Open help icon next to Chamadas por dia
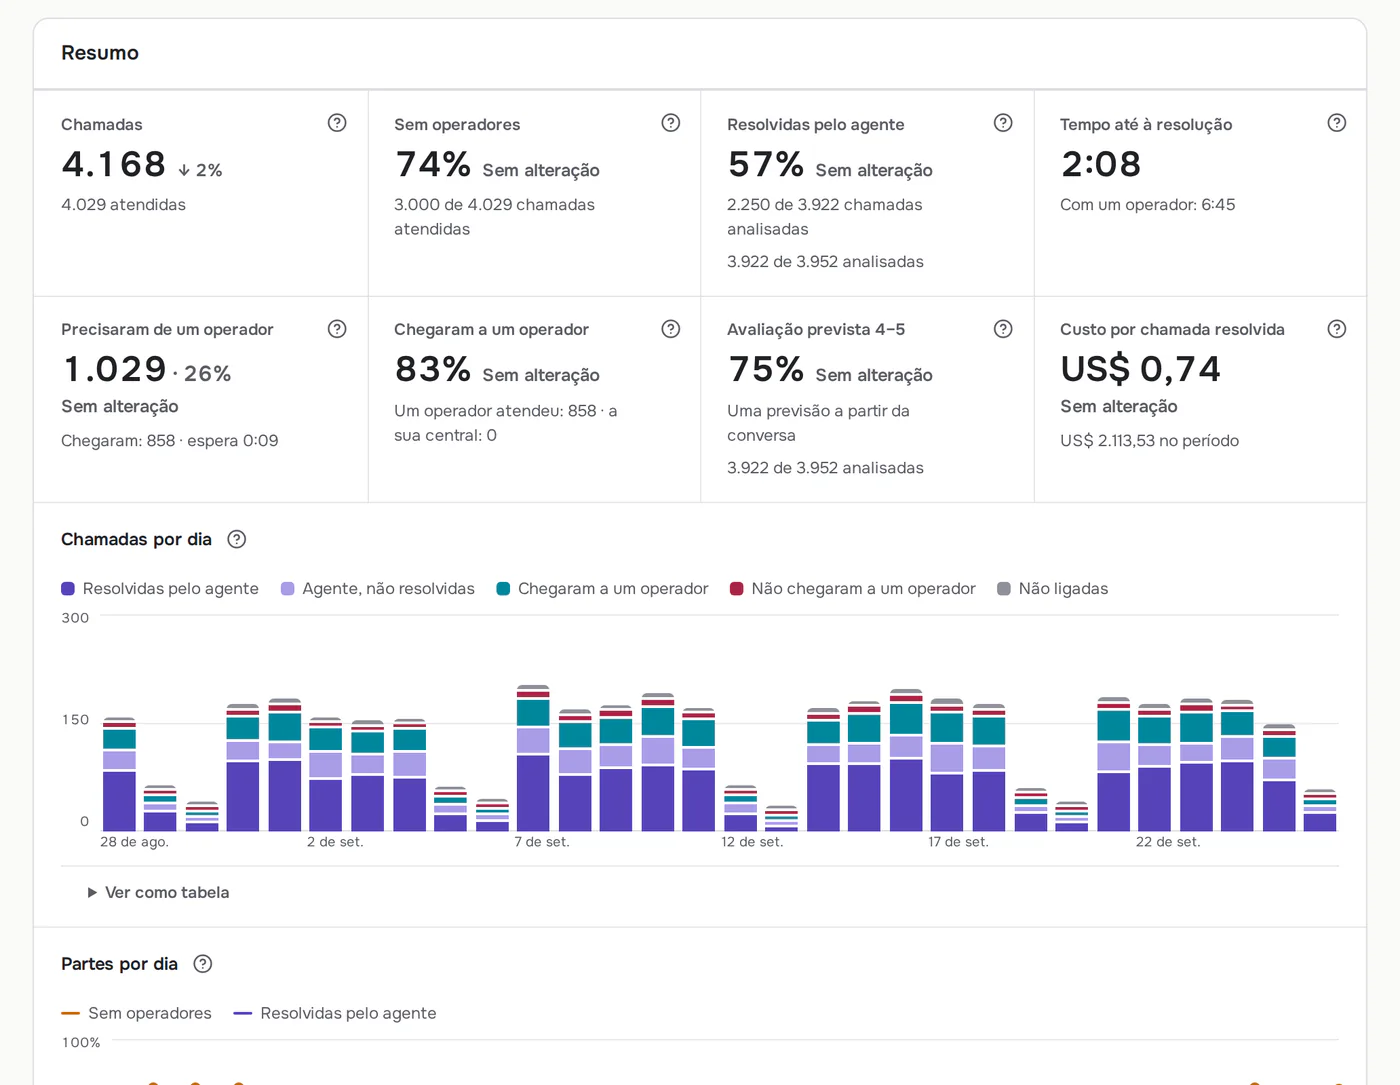The height and width of the screenshot is (1085, 1400). pyautogui.click(x=237, y=539)
